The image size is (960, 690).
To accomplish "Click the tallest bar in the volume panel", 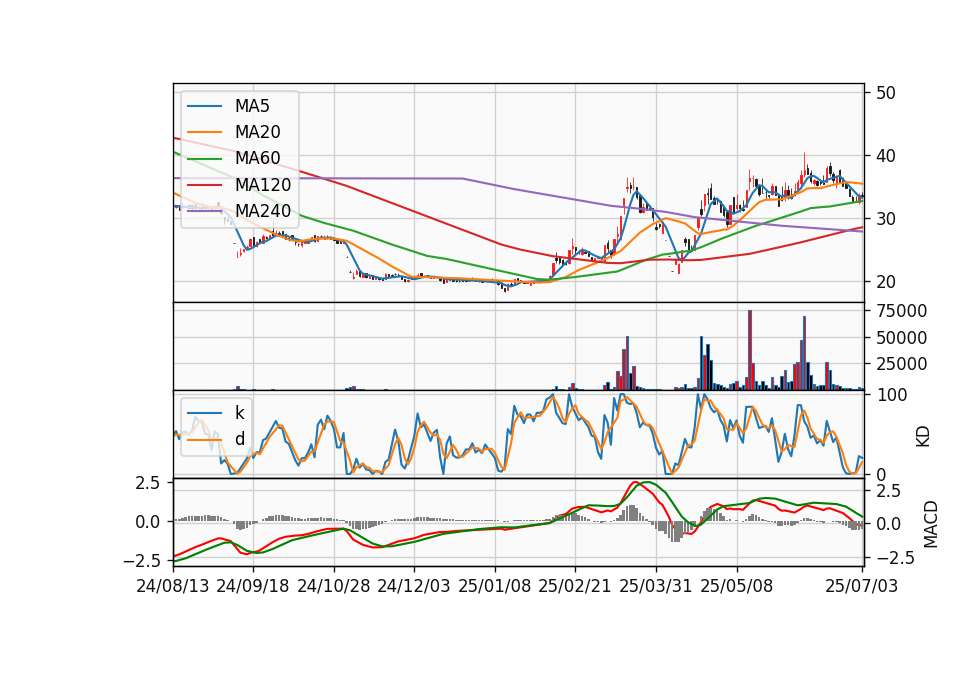I will click(750, 350).
